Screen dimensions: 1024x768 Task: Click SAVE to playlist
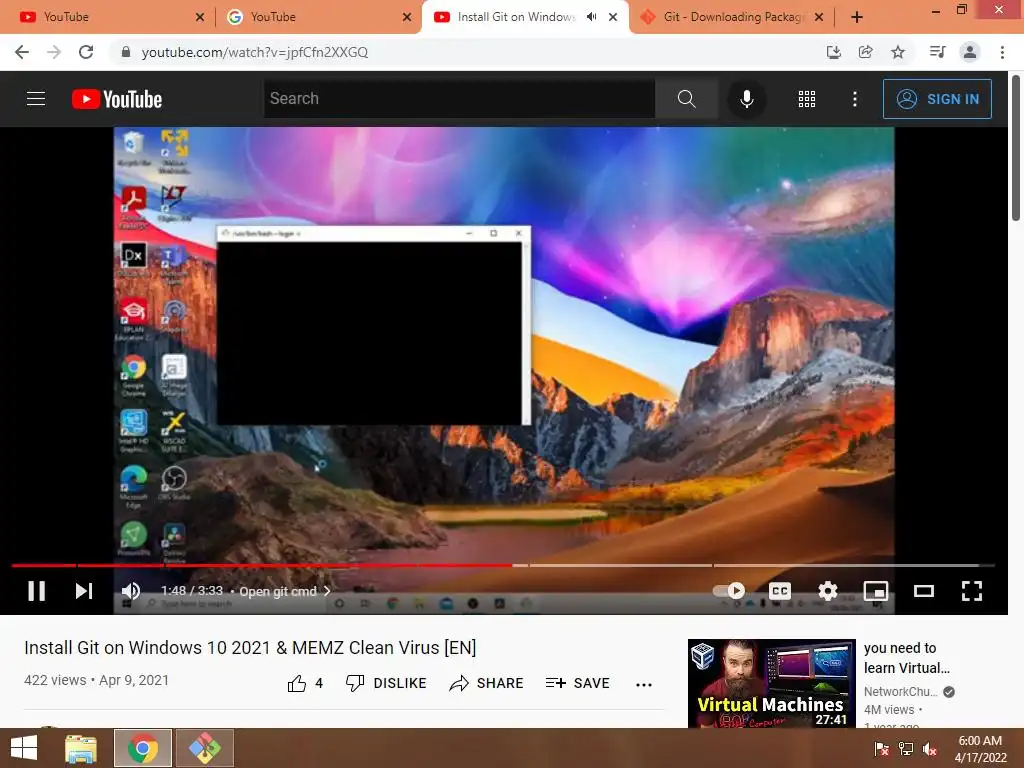click(x=577, y=683)
